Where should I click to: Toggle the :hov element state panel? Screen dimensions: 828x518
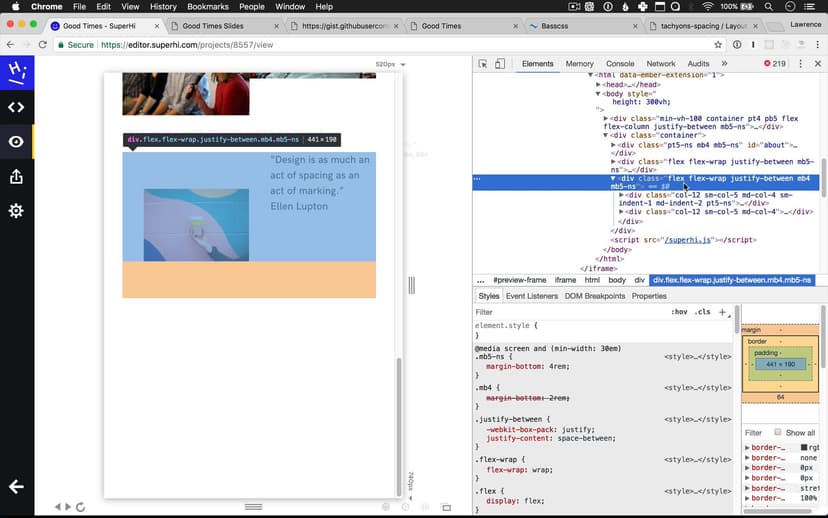[679, 312]
